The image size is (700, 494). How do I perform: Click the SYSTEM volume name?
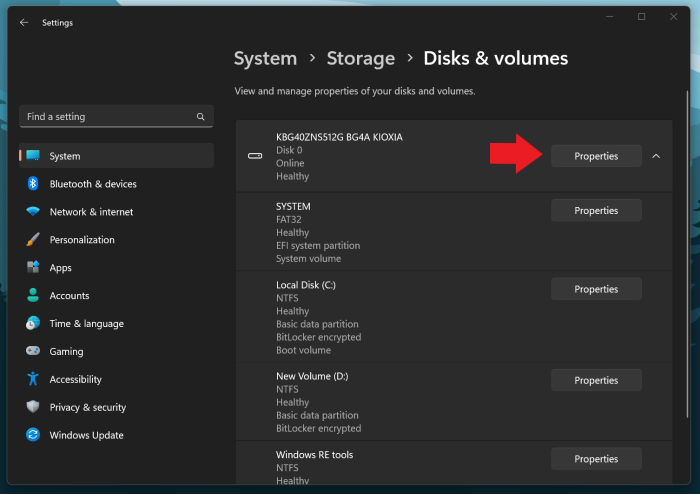click(293, 206)
